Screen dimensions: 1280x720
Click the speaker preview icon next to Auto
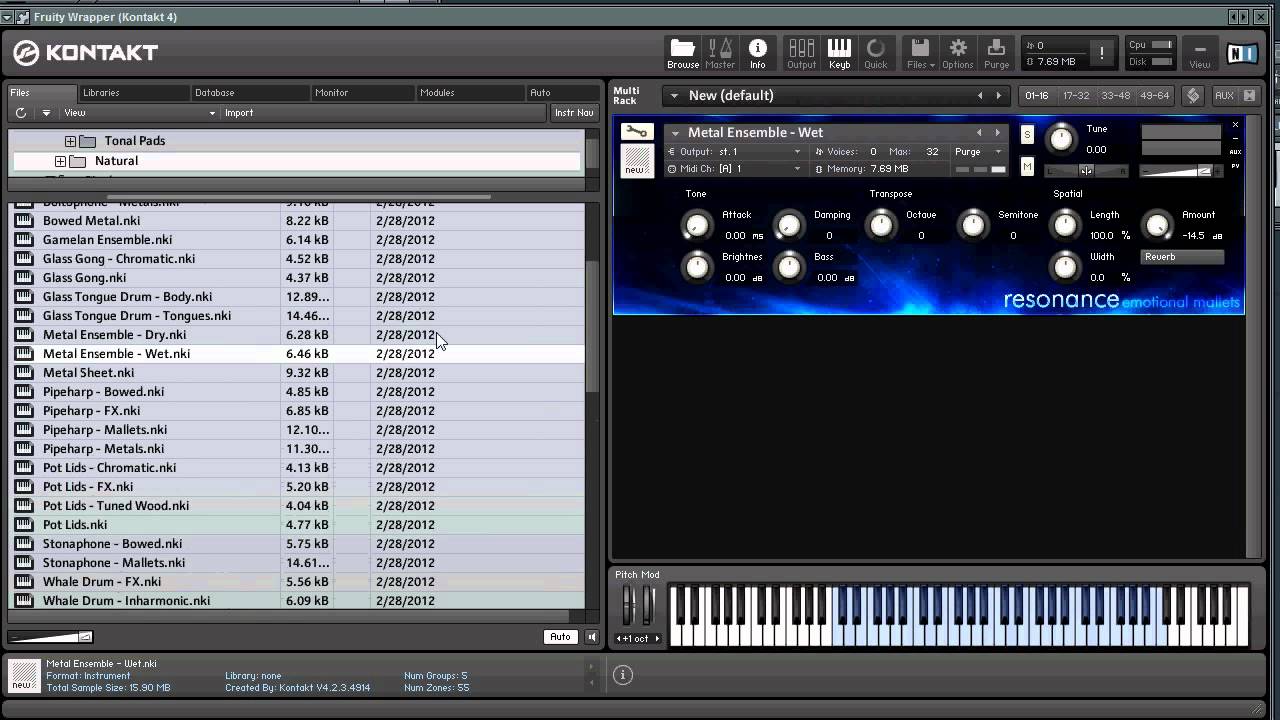592,637
